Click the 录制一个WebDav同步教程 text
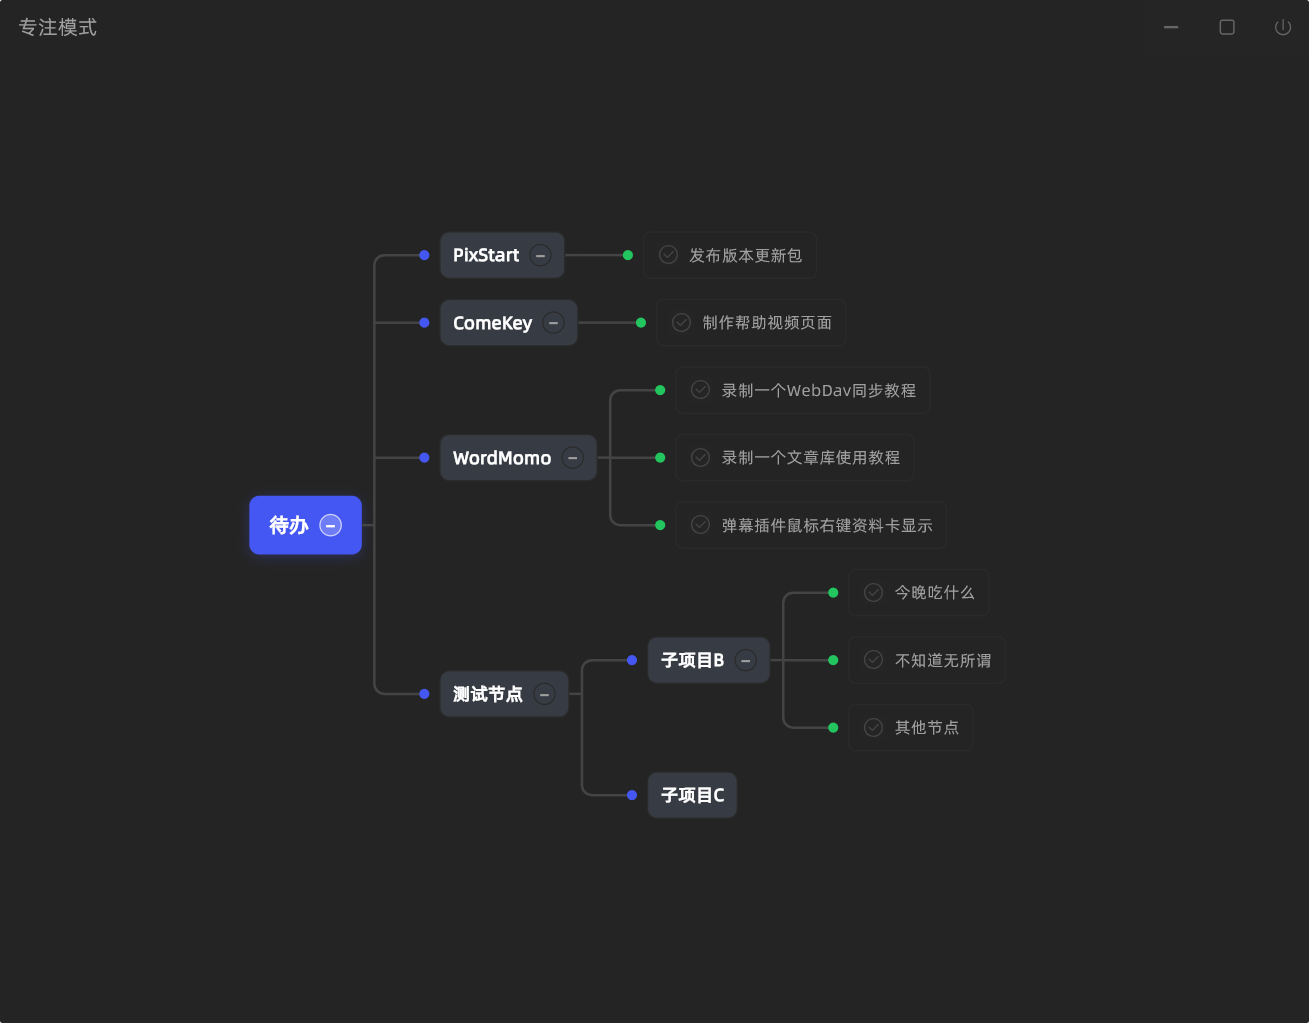Viewport: 1309px width, 1023px height. 819,390
